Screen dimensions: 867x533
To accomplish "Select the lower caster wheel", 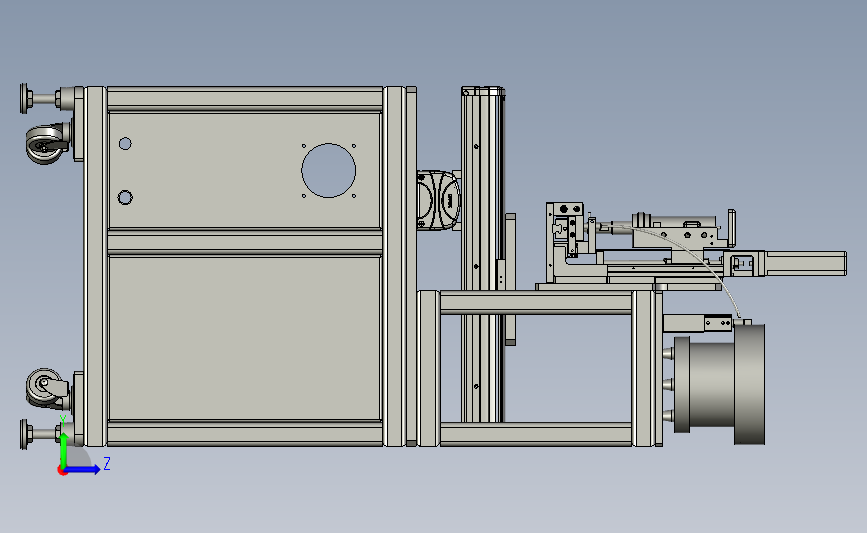I will tap(46, 388).
